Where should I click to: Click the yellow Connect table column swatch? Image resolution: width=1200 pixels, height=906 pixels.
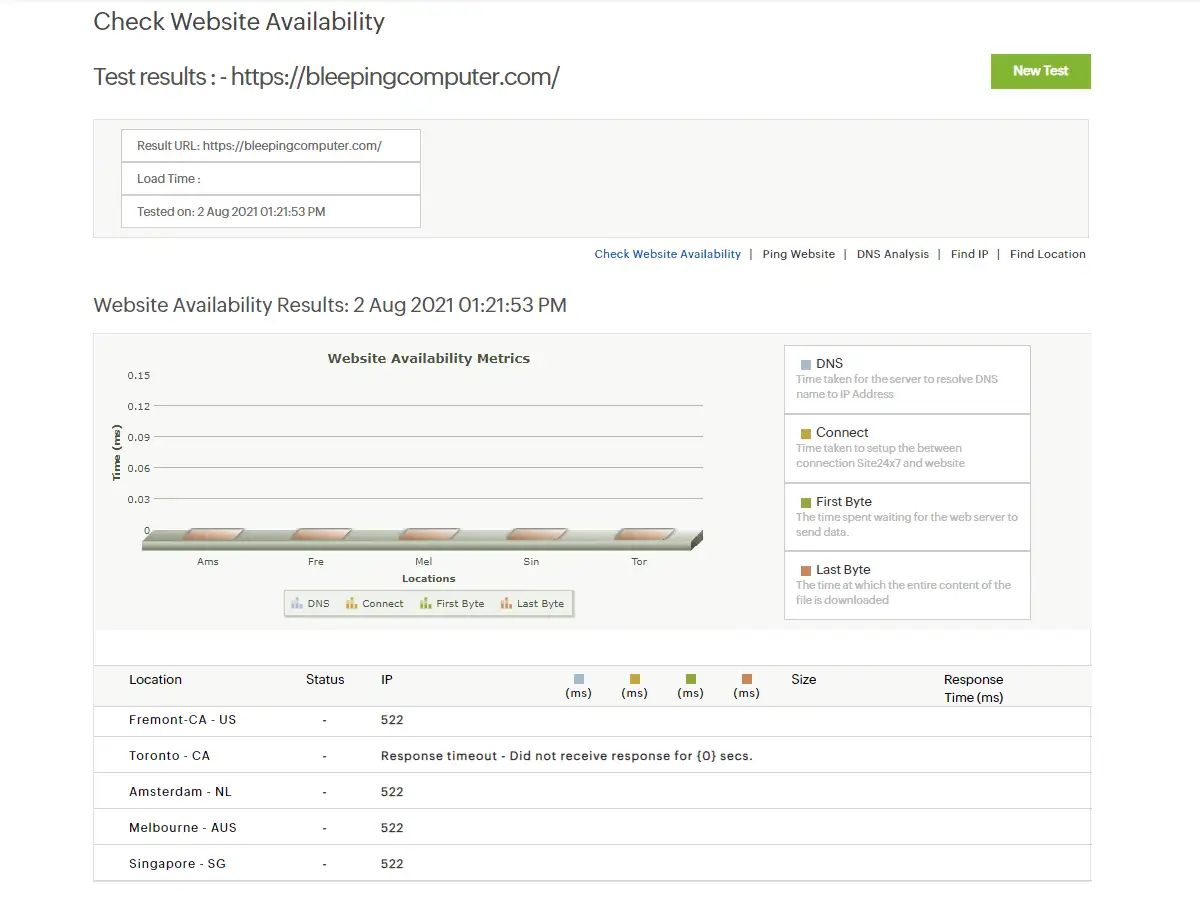[x=635, y=679]
